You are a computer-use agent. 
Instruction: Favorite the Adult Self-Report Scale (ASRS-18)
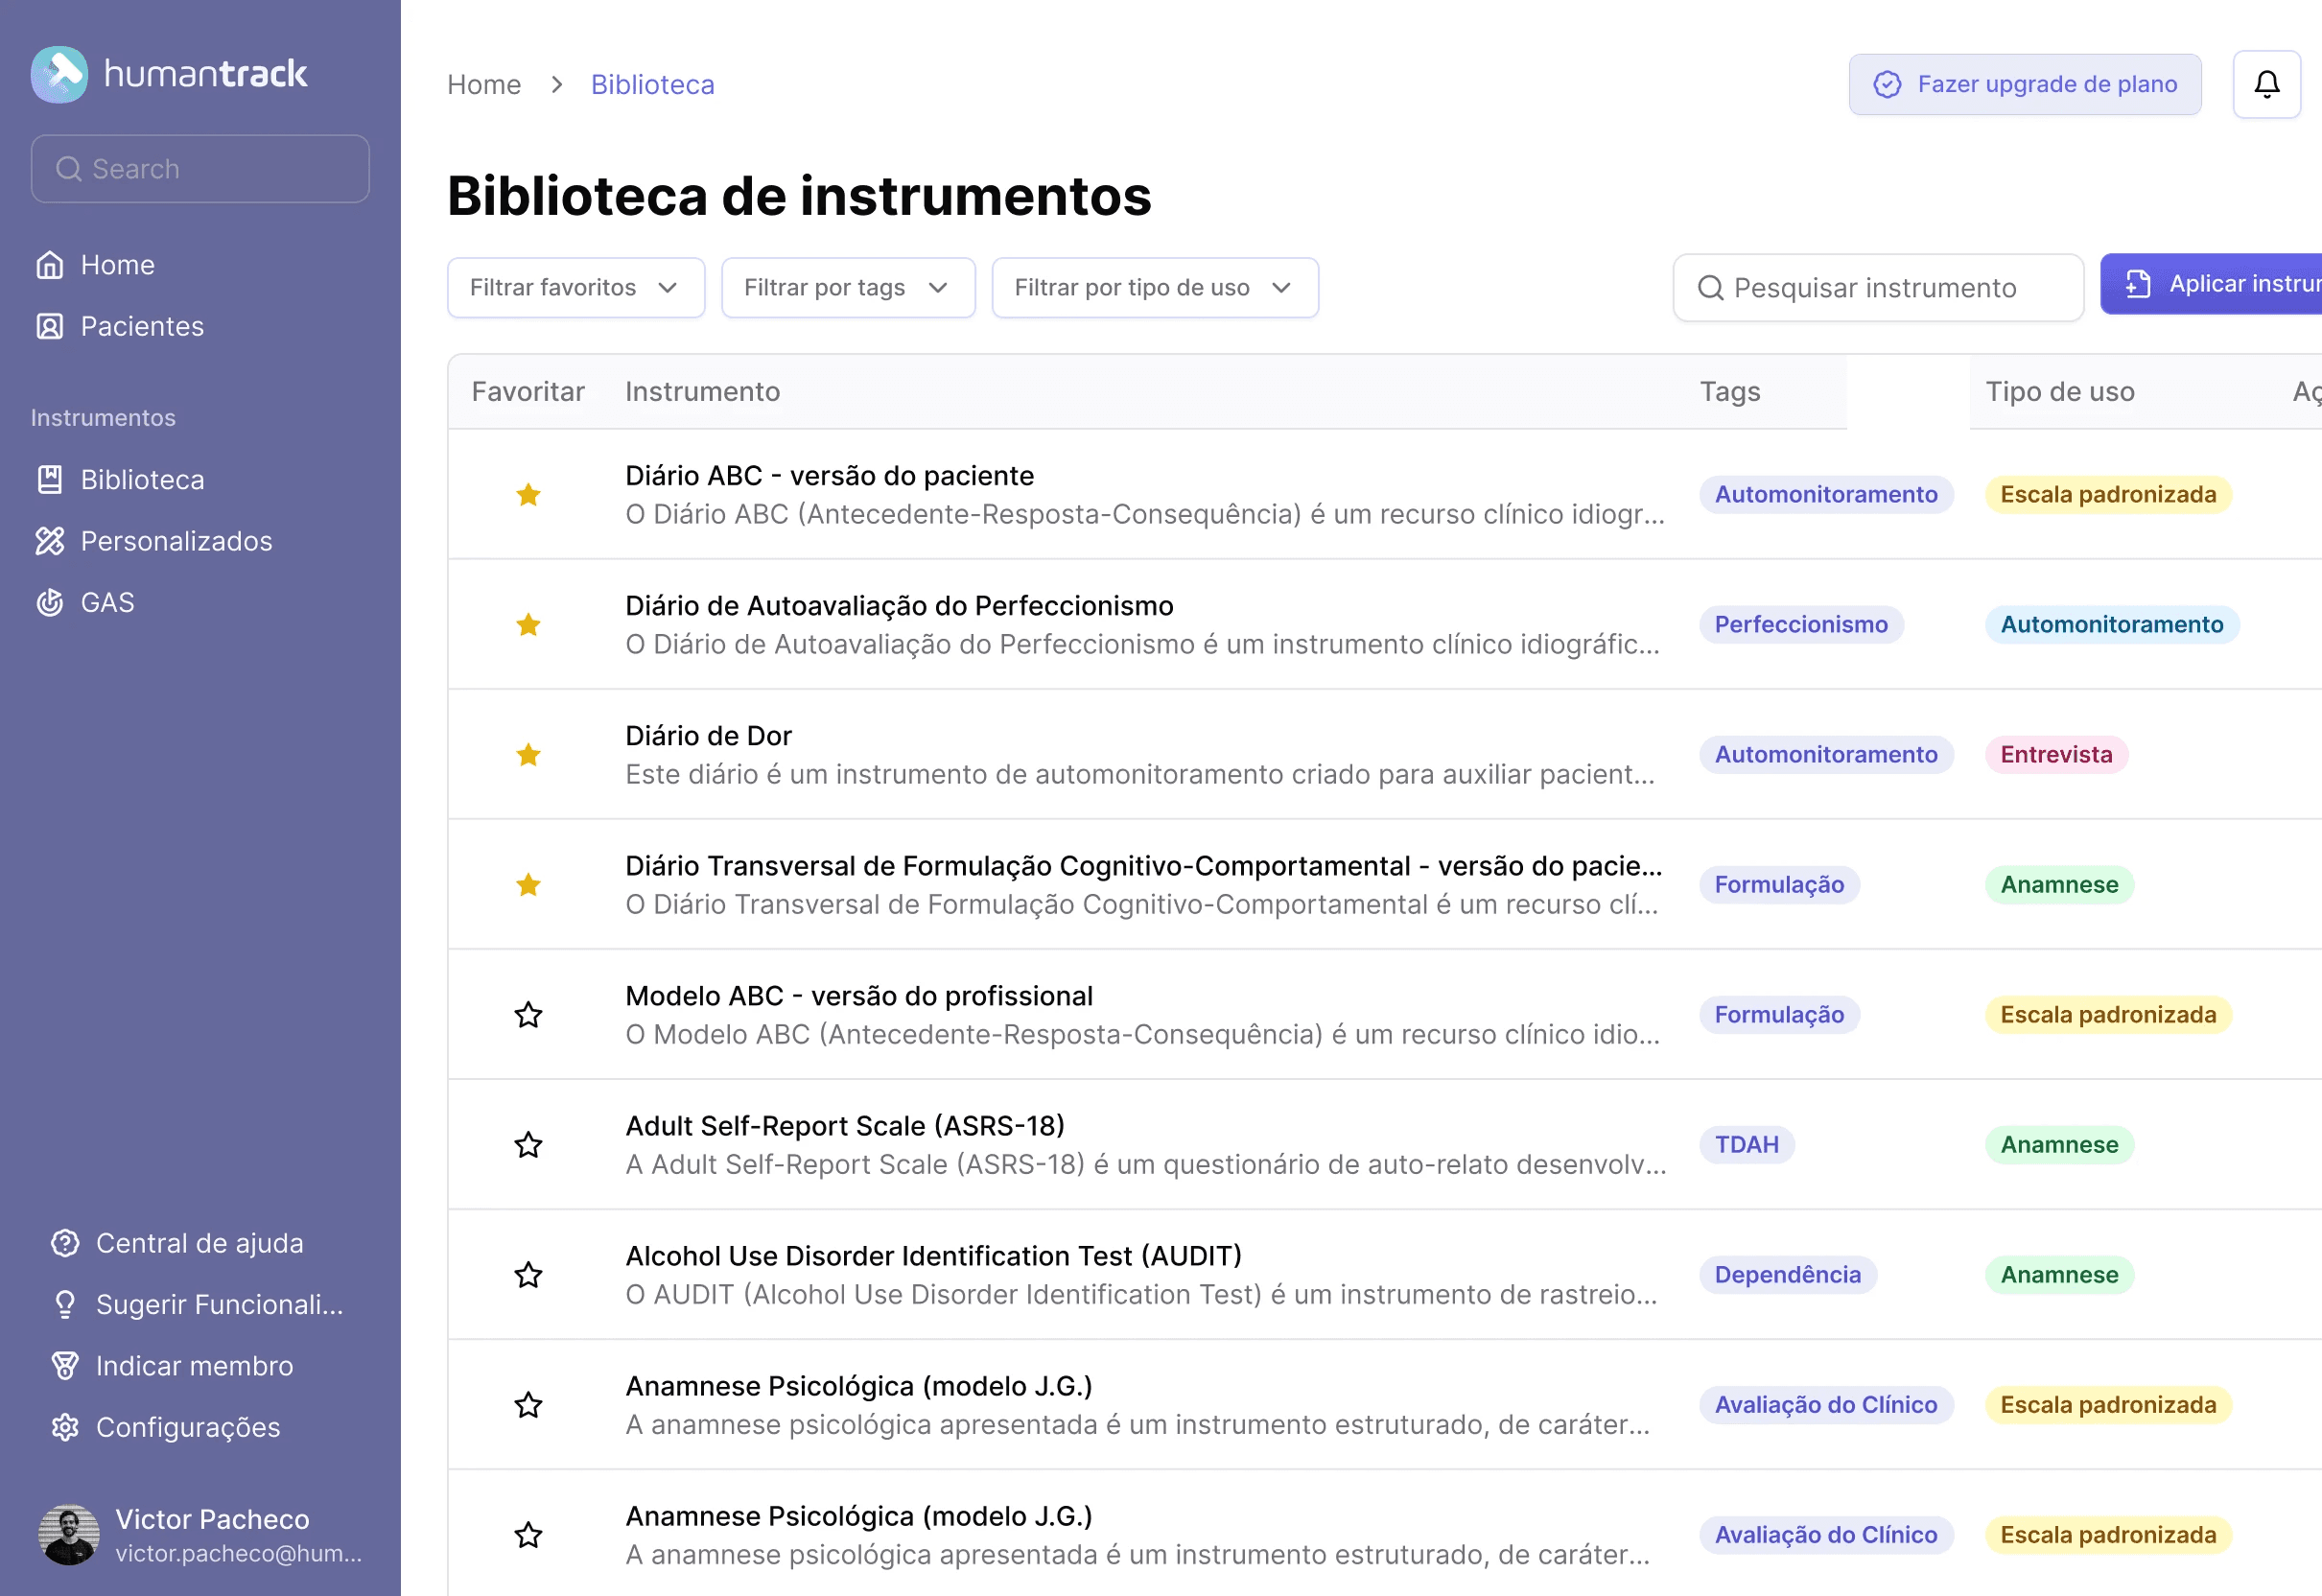pyautogui.click(x=528, y=1145)
